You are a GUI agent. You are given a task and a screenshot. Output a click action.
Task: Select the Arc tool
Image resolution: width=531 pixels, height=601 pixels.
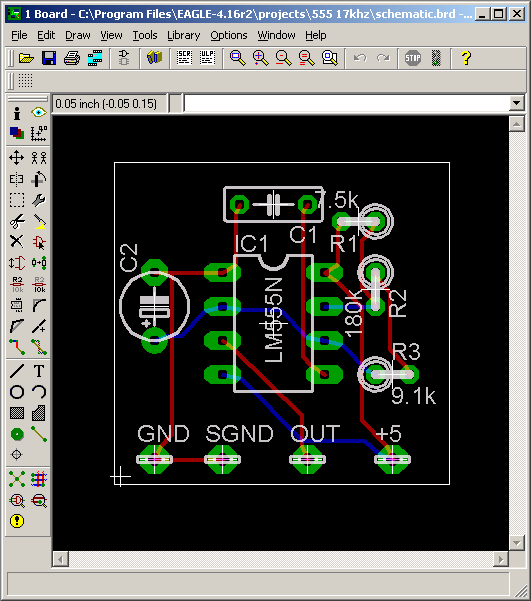pos(39,392)
